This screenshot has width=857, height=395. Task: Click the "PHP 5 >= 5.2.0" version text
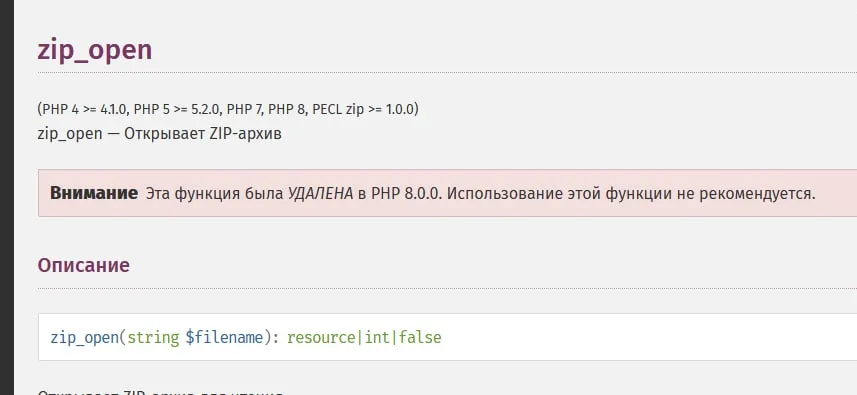pos(177,109)
